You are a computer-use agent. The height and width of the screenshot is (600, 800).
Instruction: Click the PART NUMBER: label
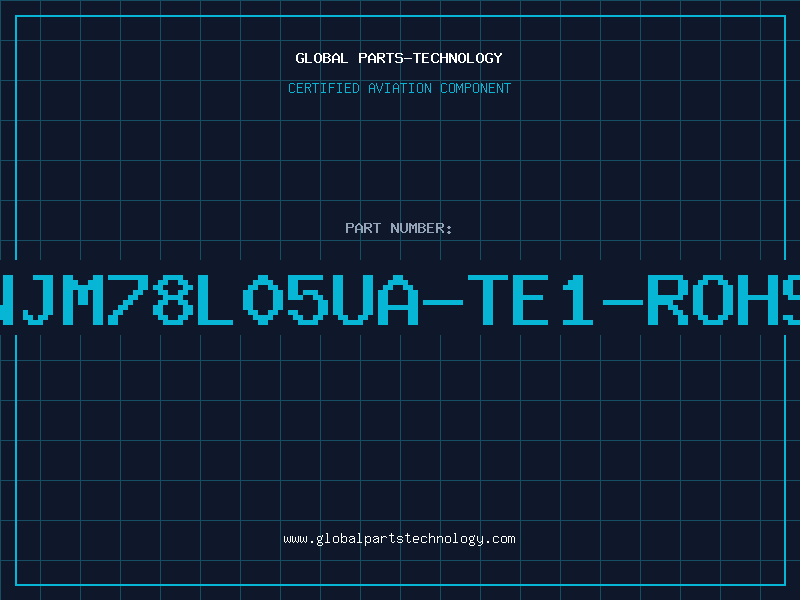pyautogui.click(x=399, y=228)
